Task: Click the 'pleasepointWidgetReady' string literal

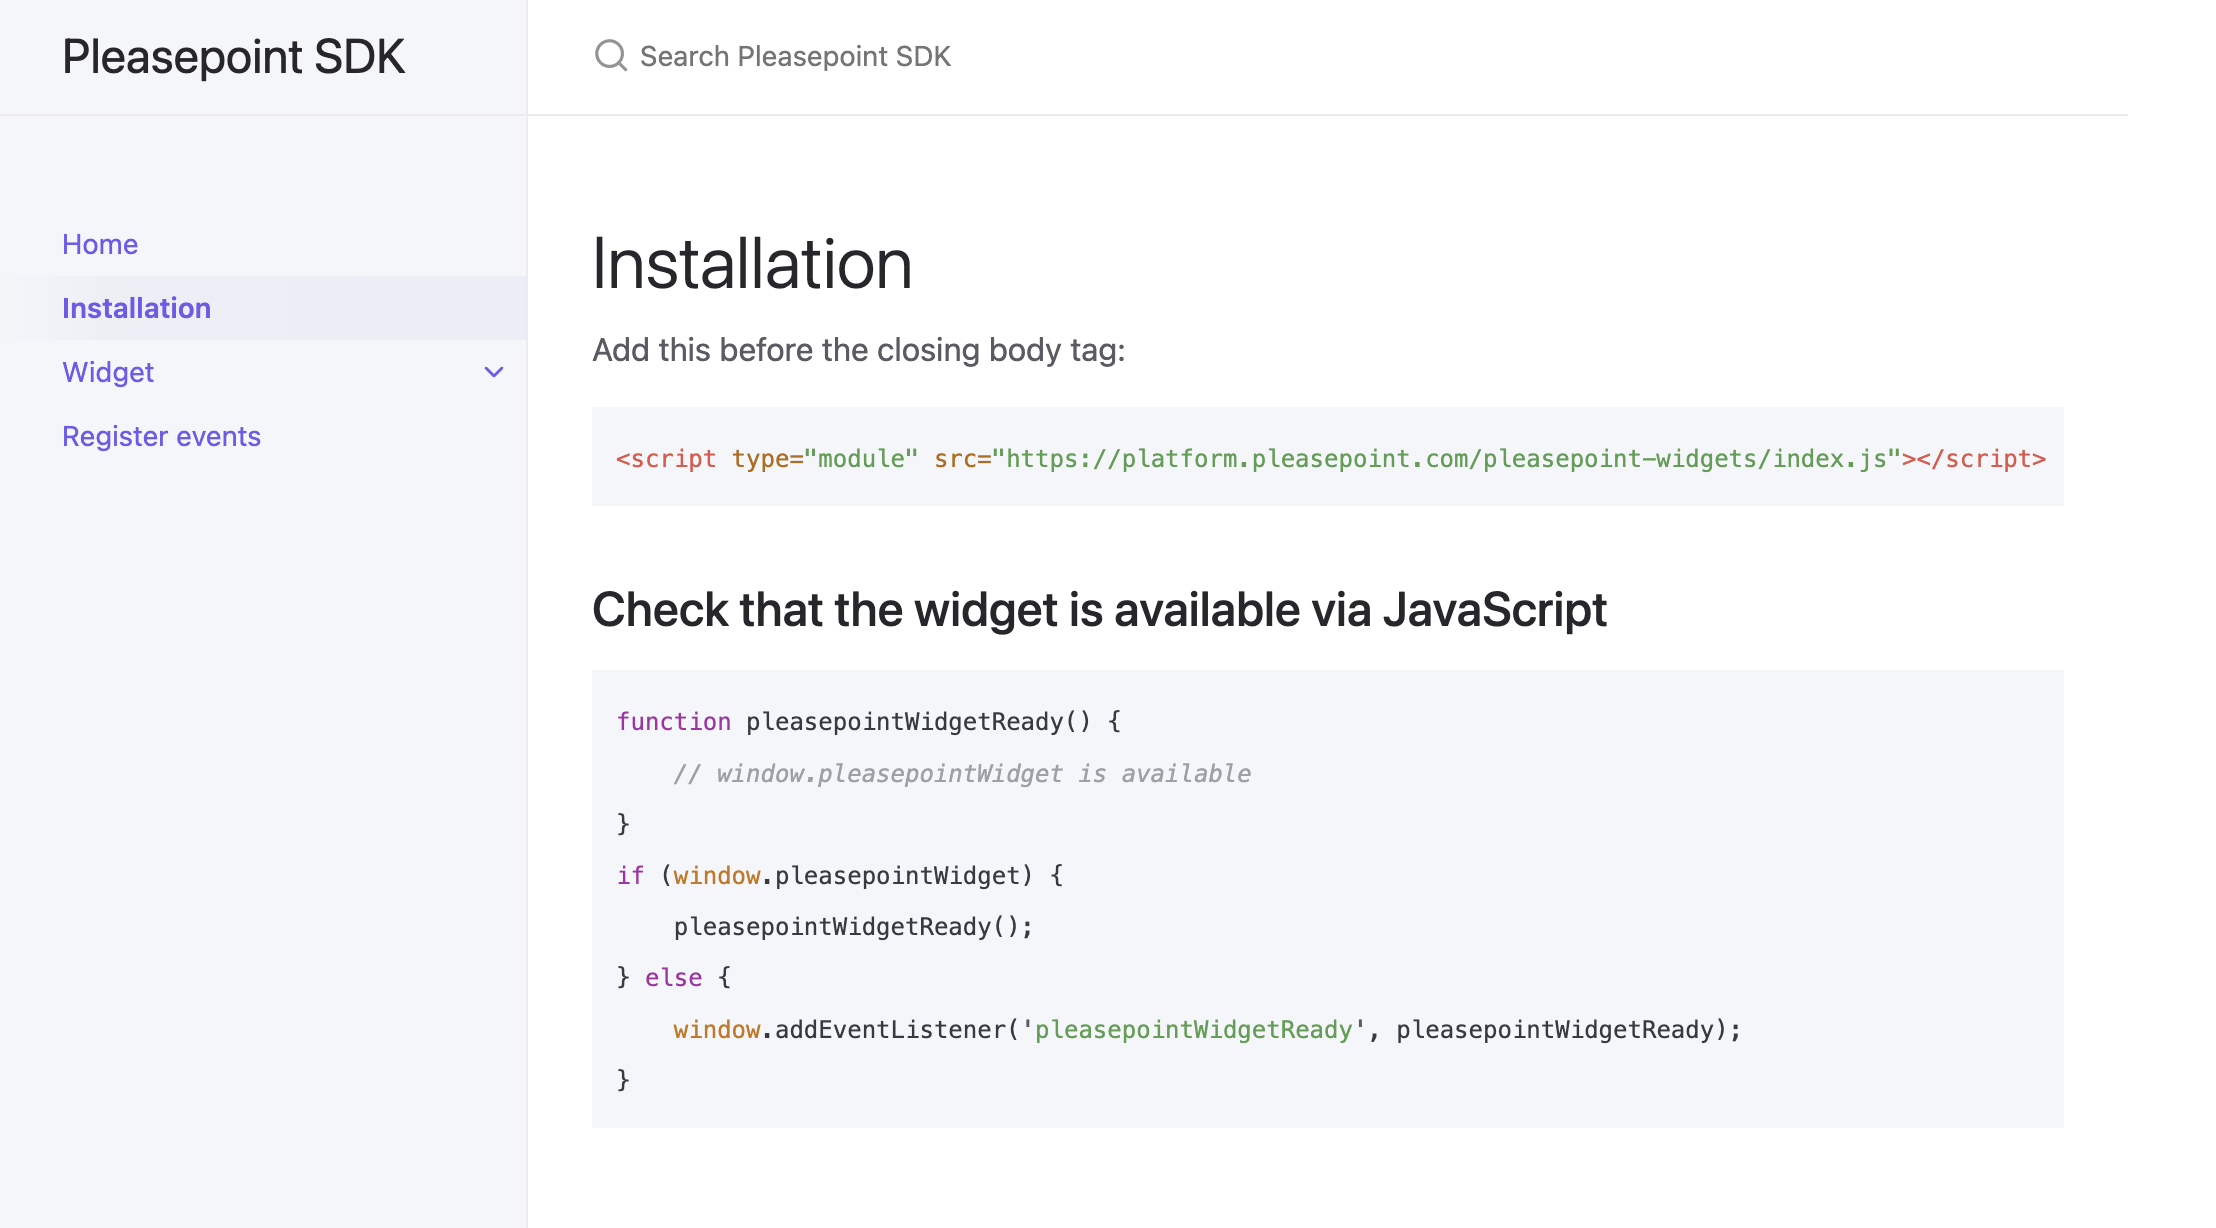Action: point(1193,1030)
